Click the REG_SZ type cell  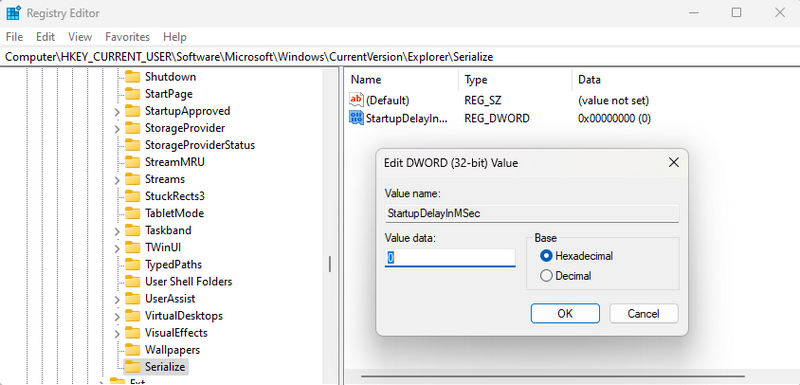[483, 100]
